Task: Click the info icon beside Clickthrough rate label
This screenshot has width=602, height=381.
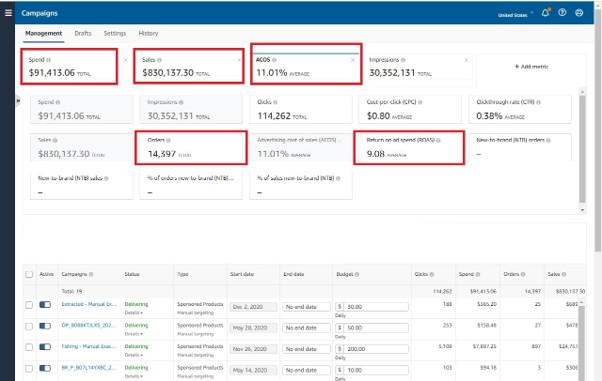Action: (538, 102)
